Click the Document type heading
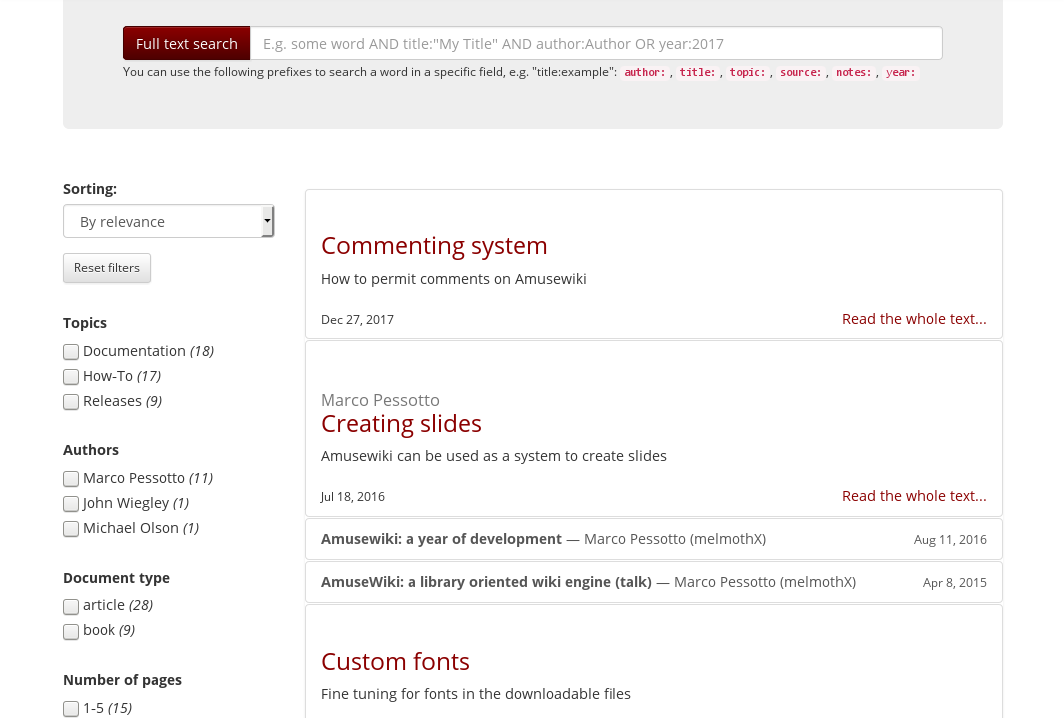1064x718 pixels. coord(116,578)
